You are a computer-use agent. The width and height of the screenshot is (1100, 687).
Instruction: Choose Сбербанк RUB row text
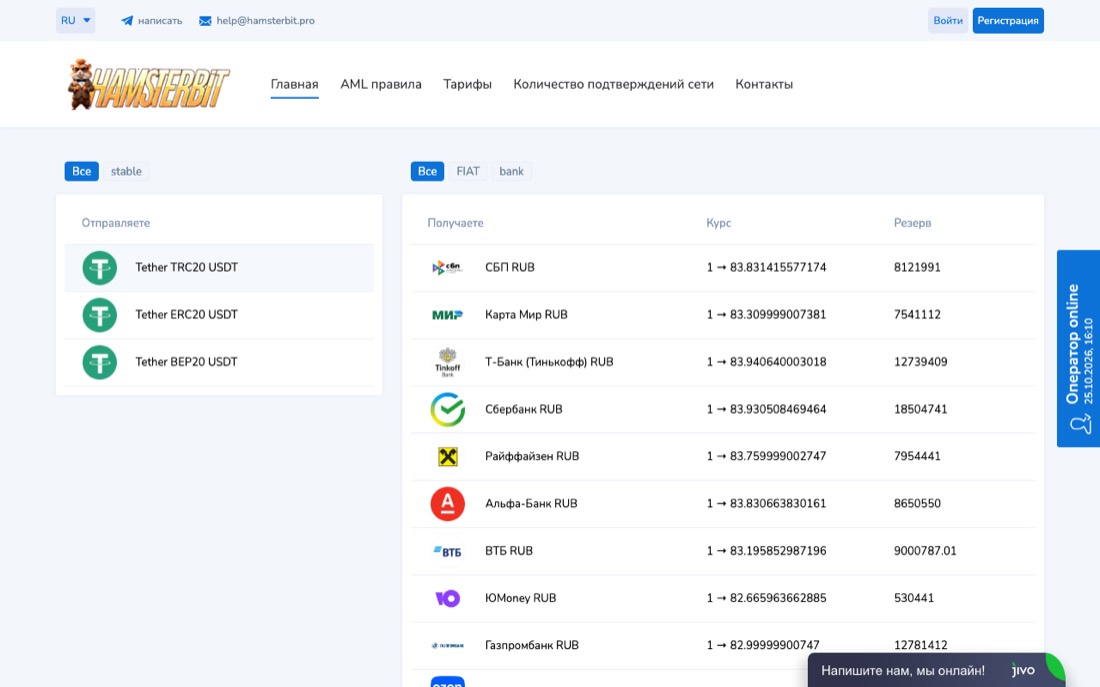[523, 409]
